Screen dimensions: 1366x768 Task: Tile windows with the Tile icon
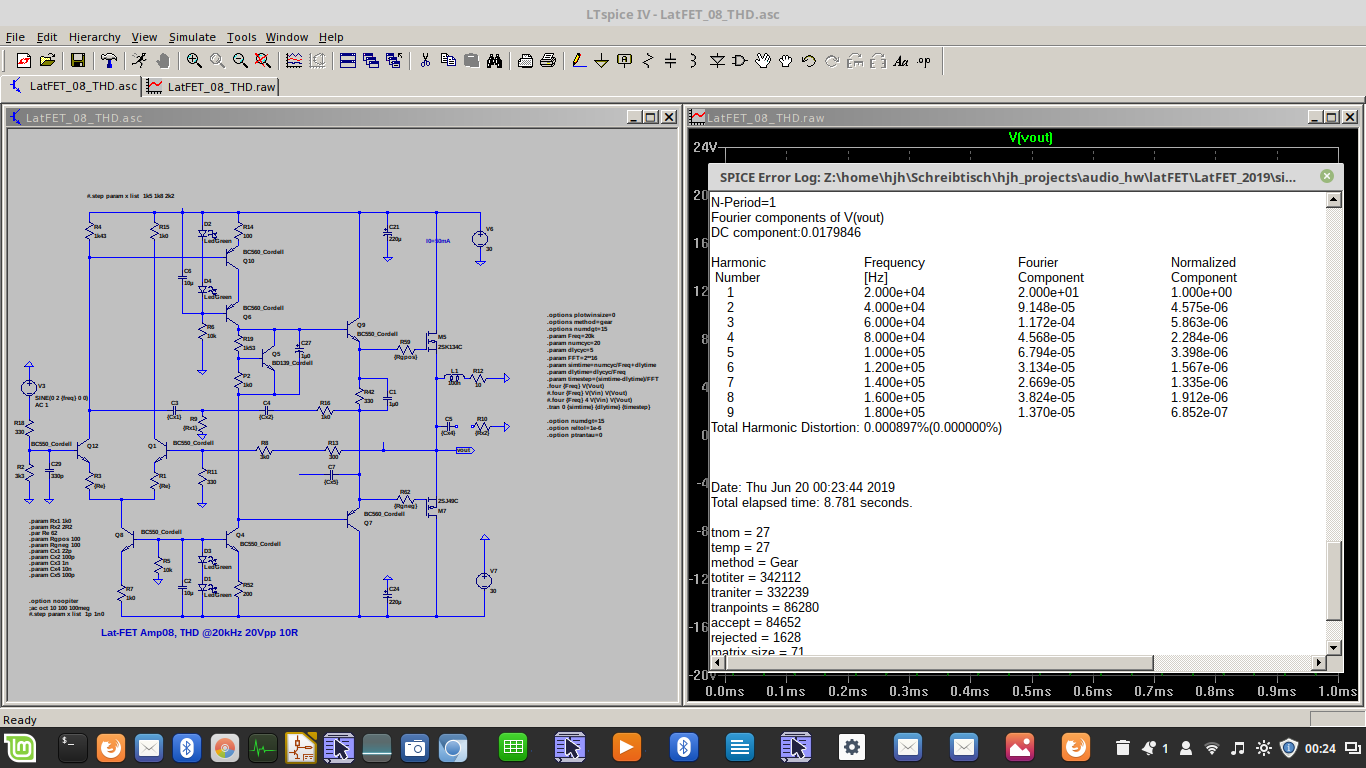coord(348,61)
